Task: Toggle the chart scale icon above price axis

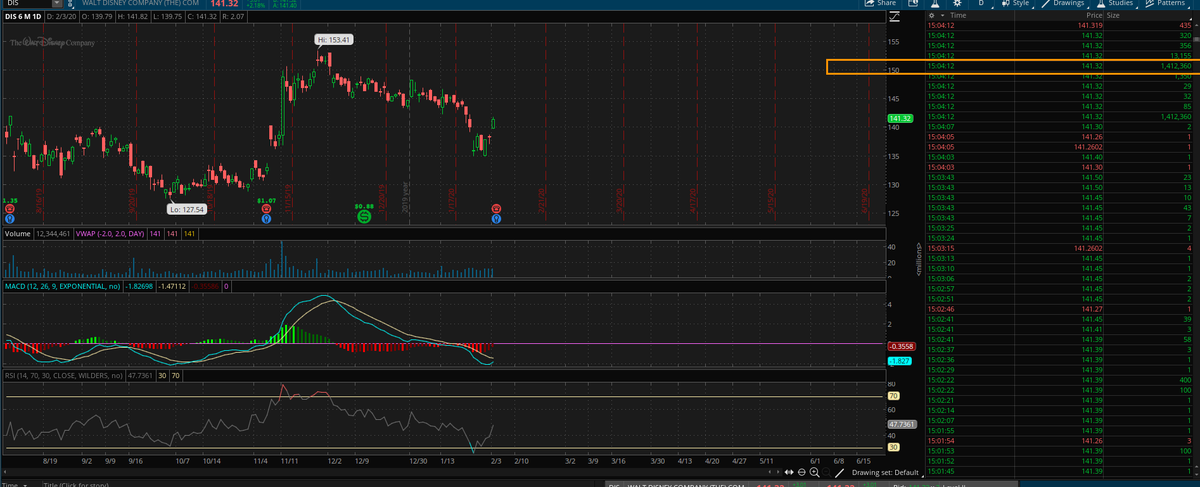Action: (895, 17)
